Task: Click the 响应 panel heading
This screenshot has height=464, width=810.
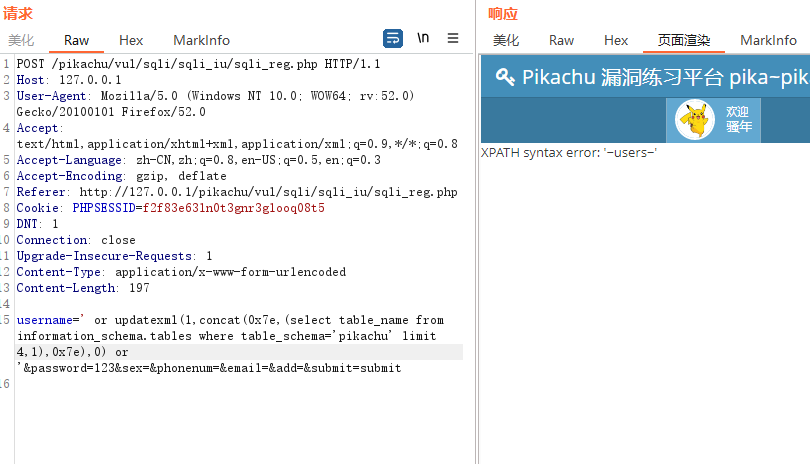Action: 503,13
